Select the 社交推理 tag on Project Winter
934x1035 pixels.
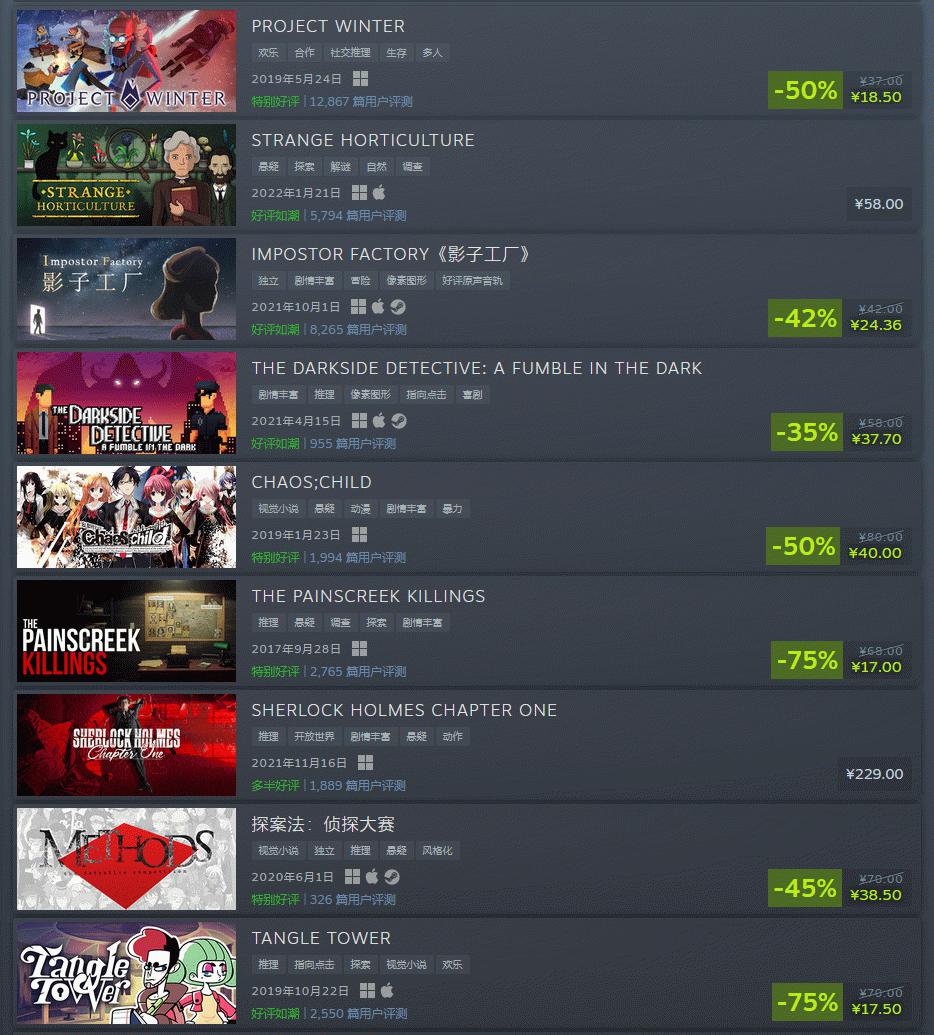350,53
